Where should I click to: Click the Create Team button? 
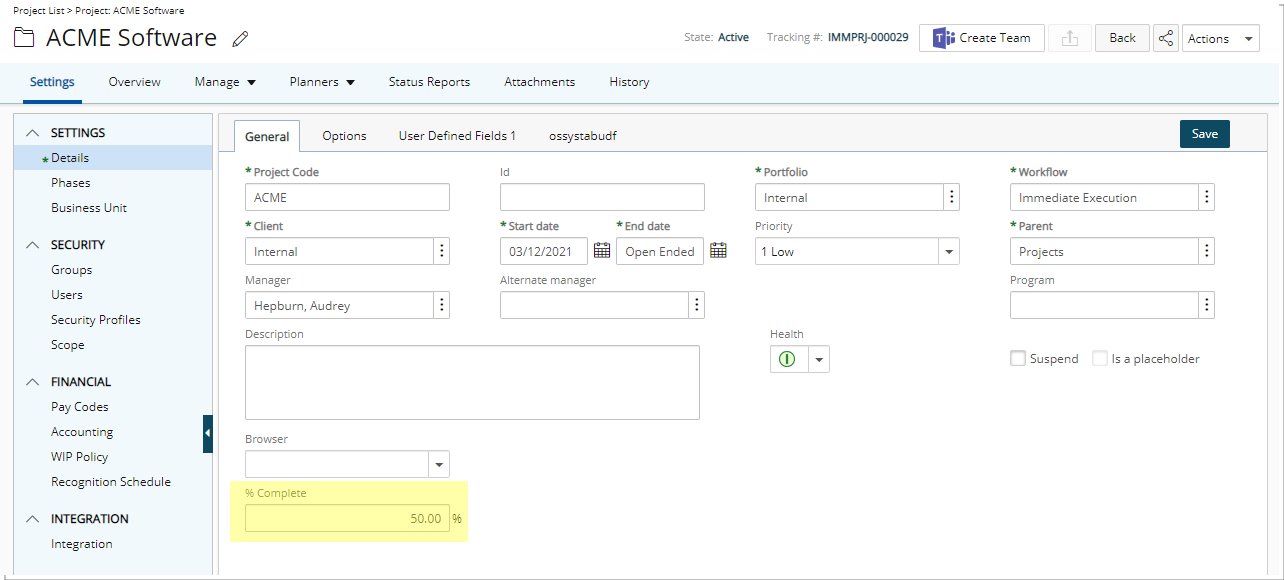tap(982, 38)
